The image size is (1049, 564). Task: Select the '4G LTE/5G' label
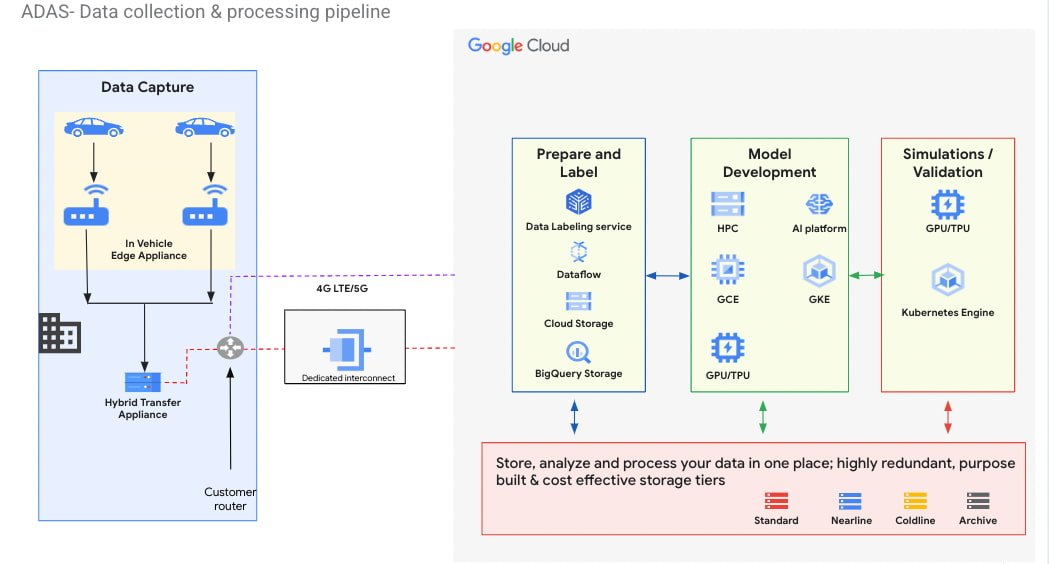(342, 288)
